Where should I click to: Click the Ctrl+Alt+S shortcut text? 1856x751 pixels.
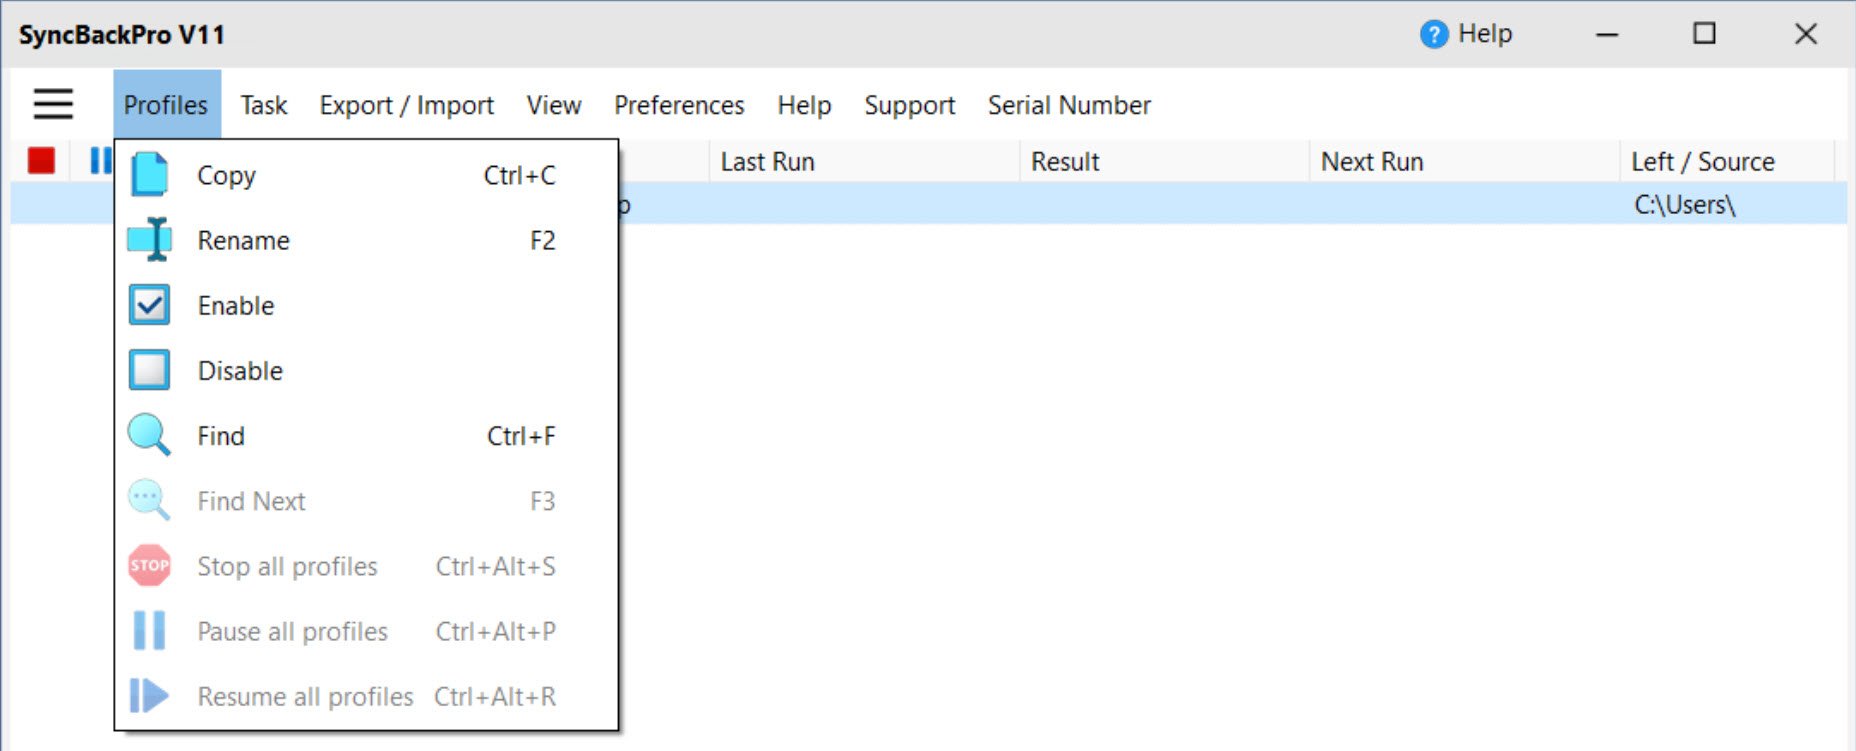[496, 566]
